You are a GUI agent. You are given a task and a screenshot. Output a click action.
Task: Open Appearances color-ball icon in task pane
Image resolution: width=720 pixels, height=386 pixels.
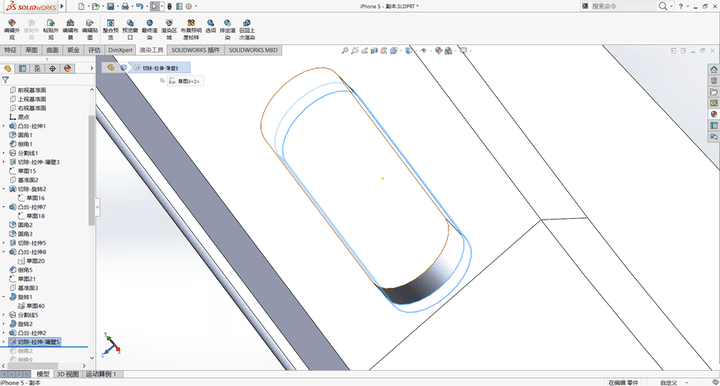pos(714,114)
